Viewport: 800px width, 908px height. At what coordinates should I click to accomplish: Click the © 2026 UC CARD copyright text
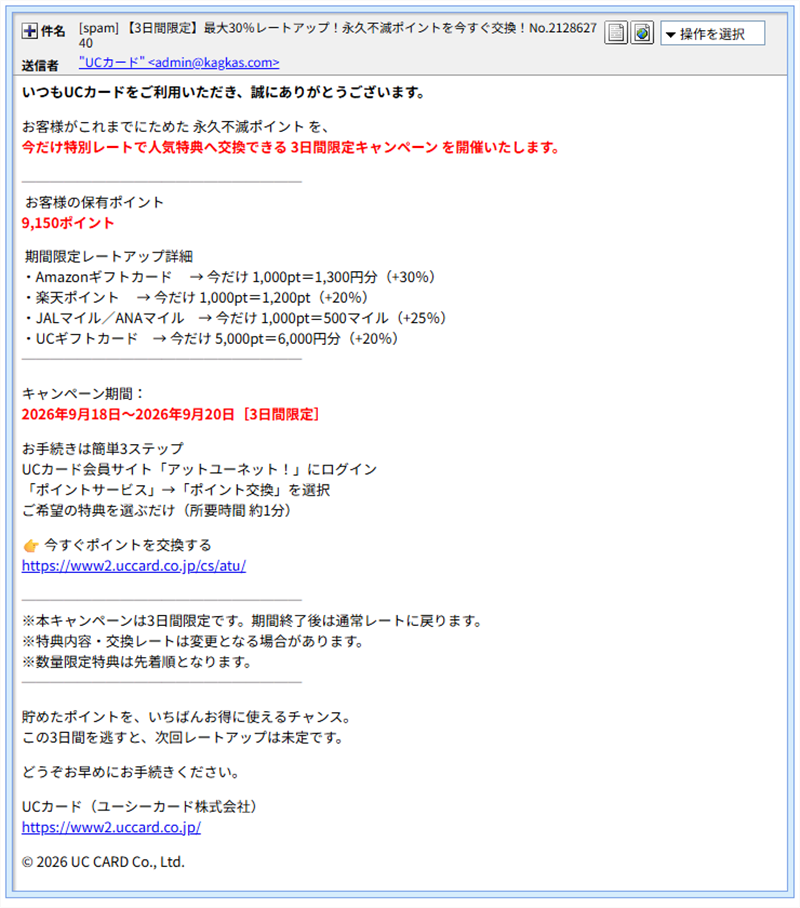(x=103, y=862)
